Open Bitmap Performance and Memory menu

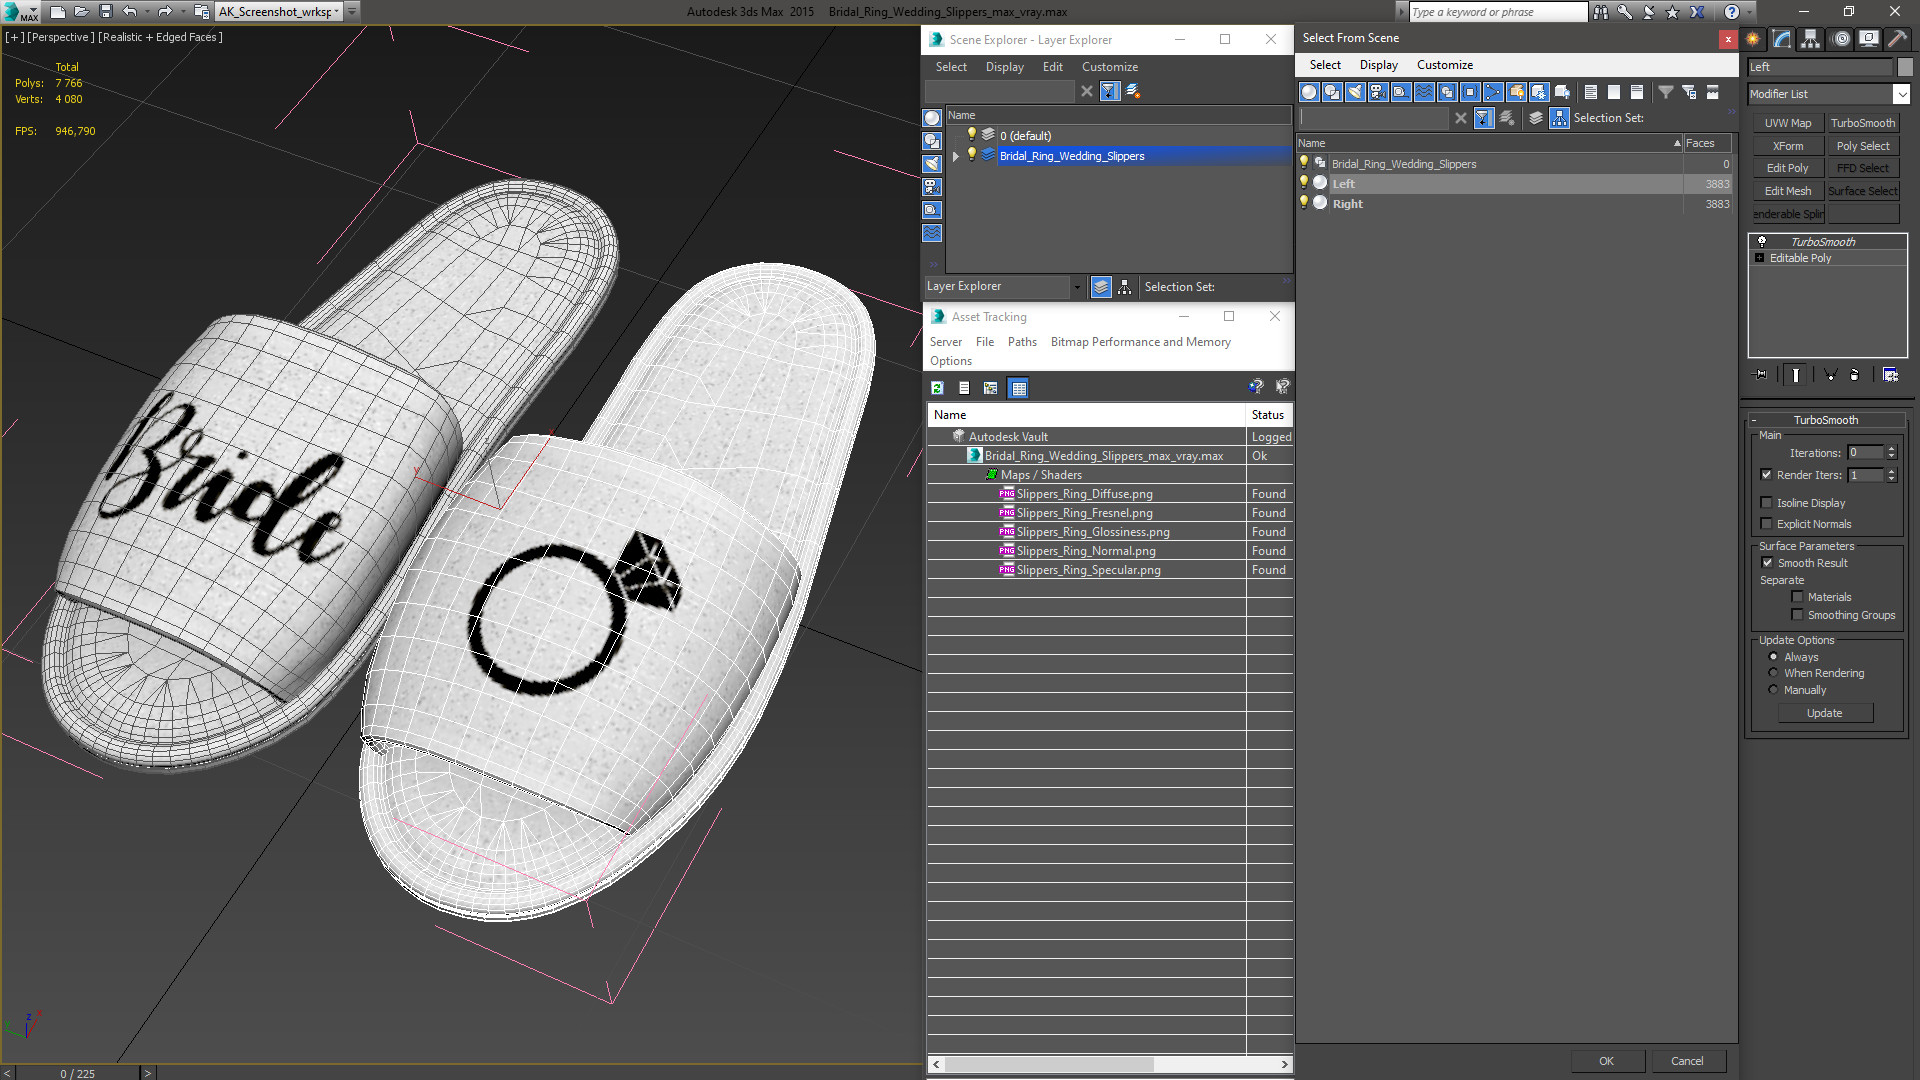pyautogui.click(x=1140, y=342)
